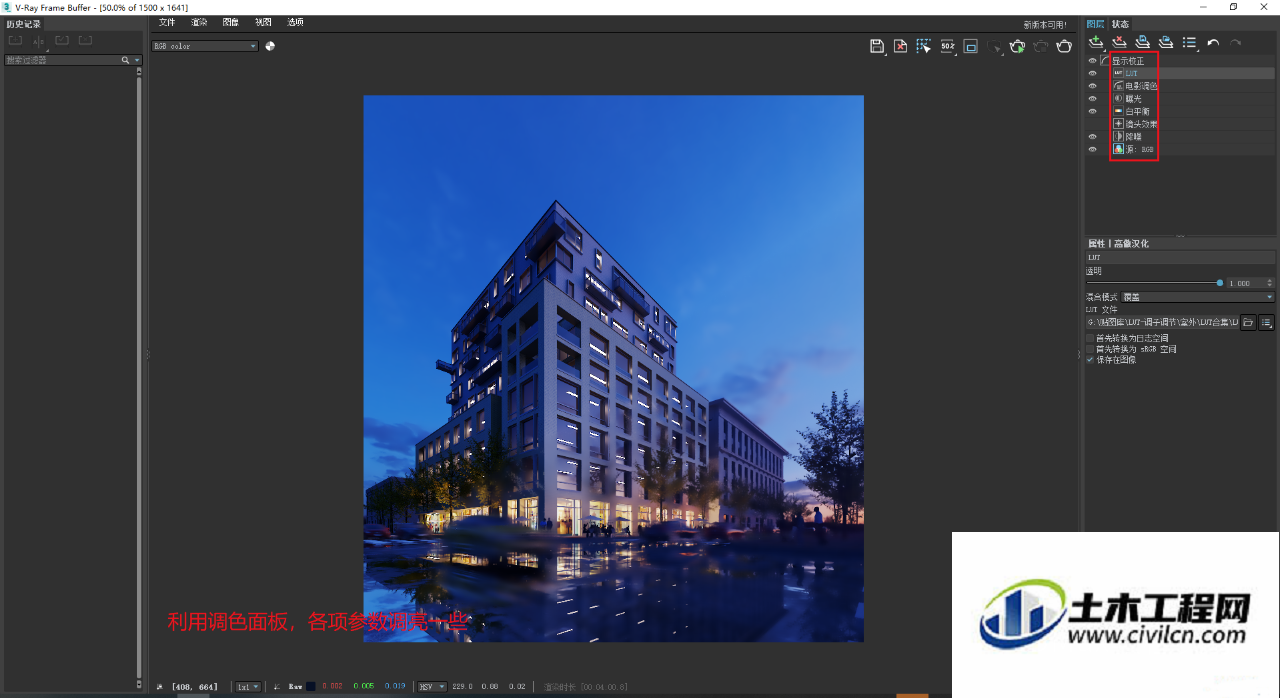The image size is (1280, 698).
Task: Open the history filter dropdown arrow
Action: coord(137,60)
